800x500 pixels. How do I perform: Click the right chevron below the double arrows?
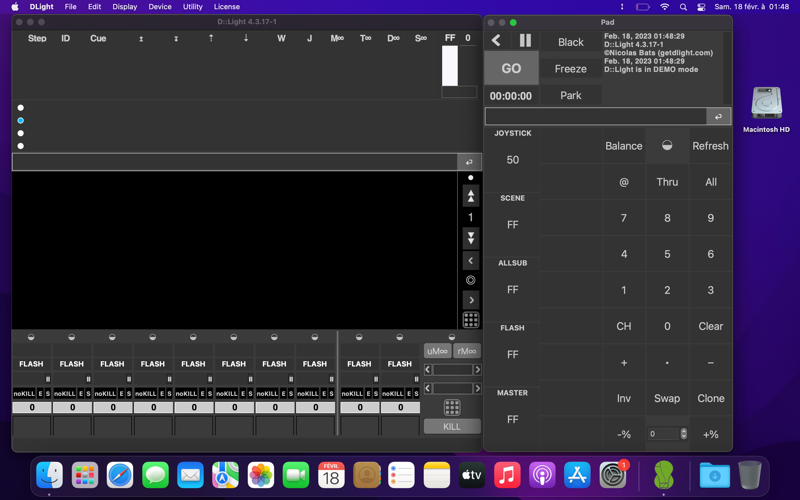tap(470, 300)
